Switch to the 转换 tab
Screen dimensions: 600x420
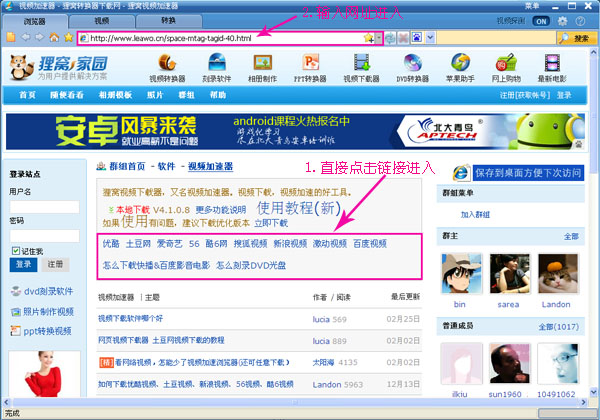pos(169,21)
